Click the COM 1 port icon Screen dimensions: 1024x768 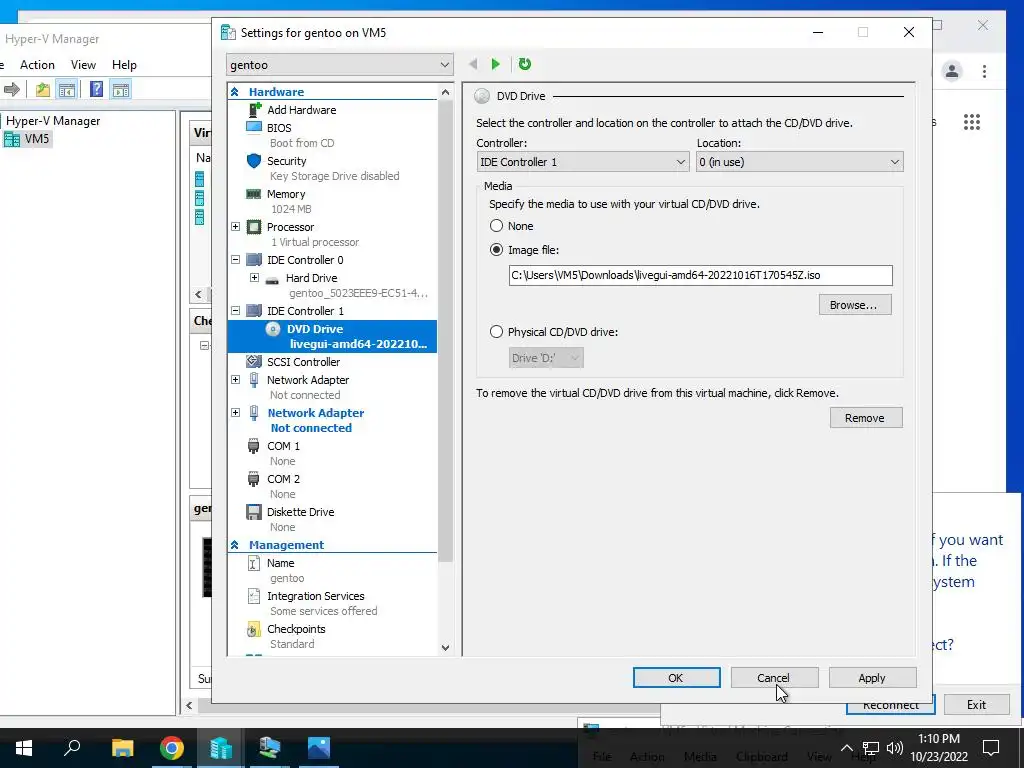tap(253, 446)
